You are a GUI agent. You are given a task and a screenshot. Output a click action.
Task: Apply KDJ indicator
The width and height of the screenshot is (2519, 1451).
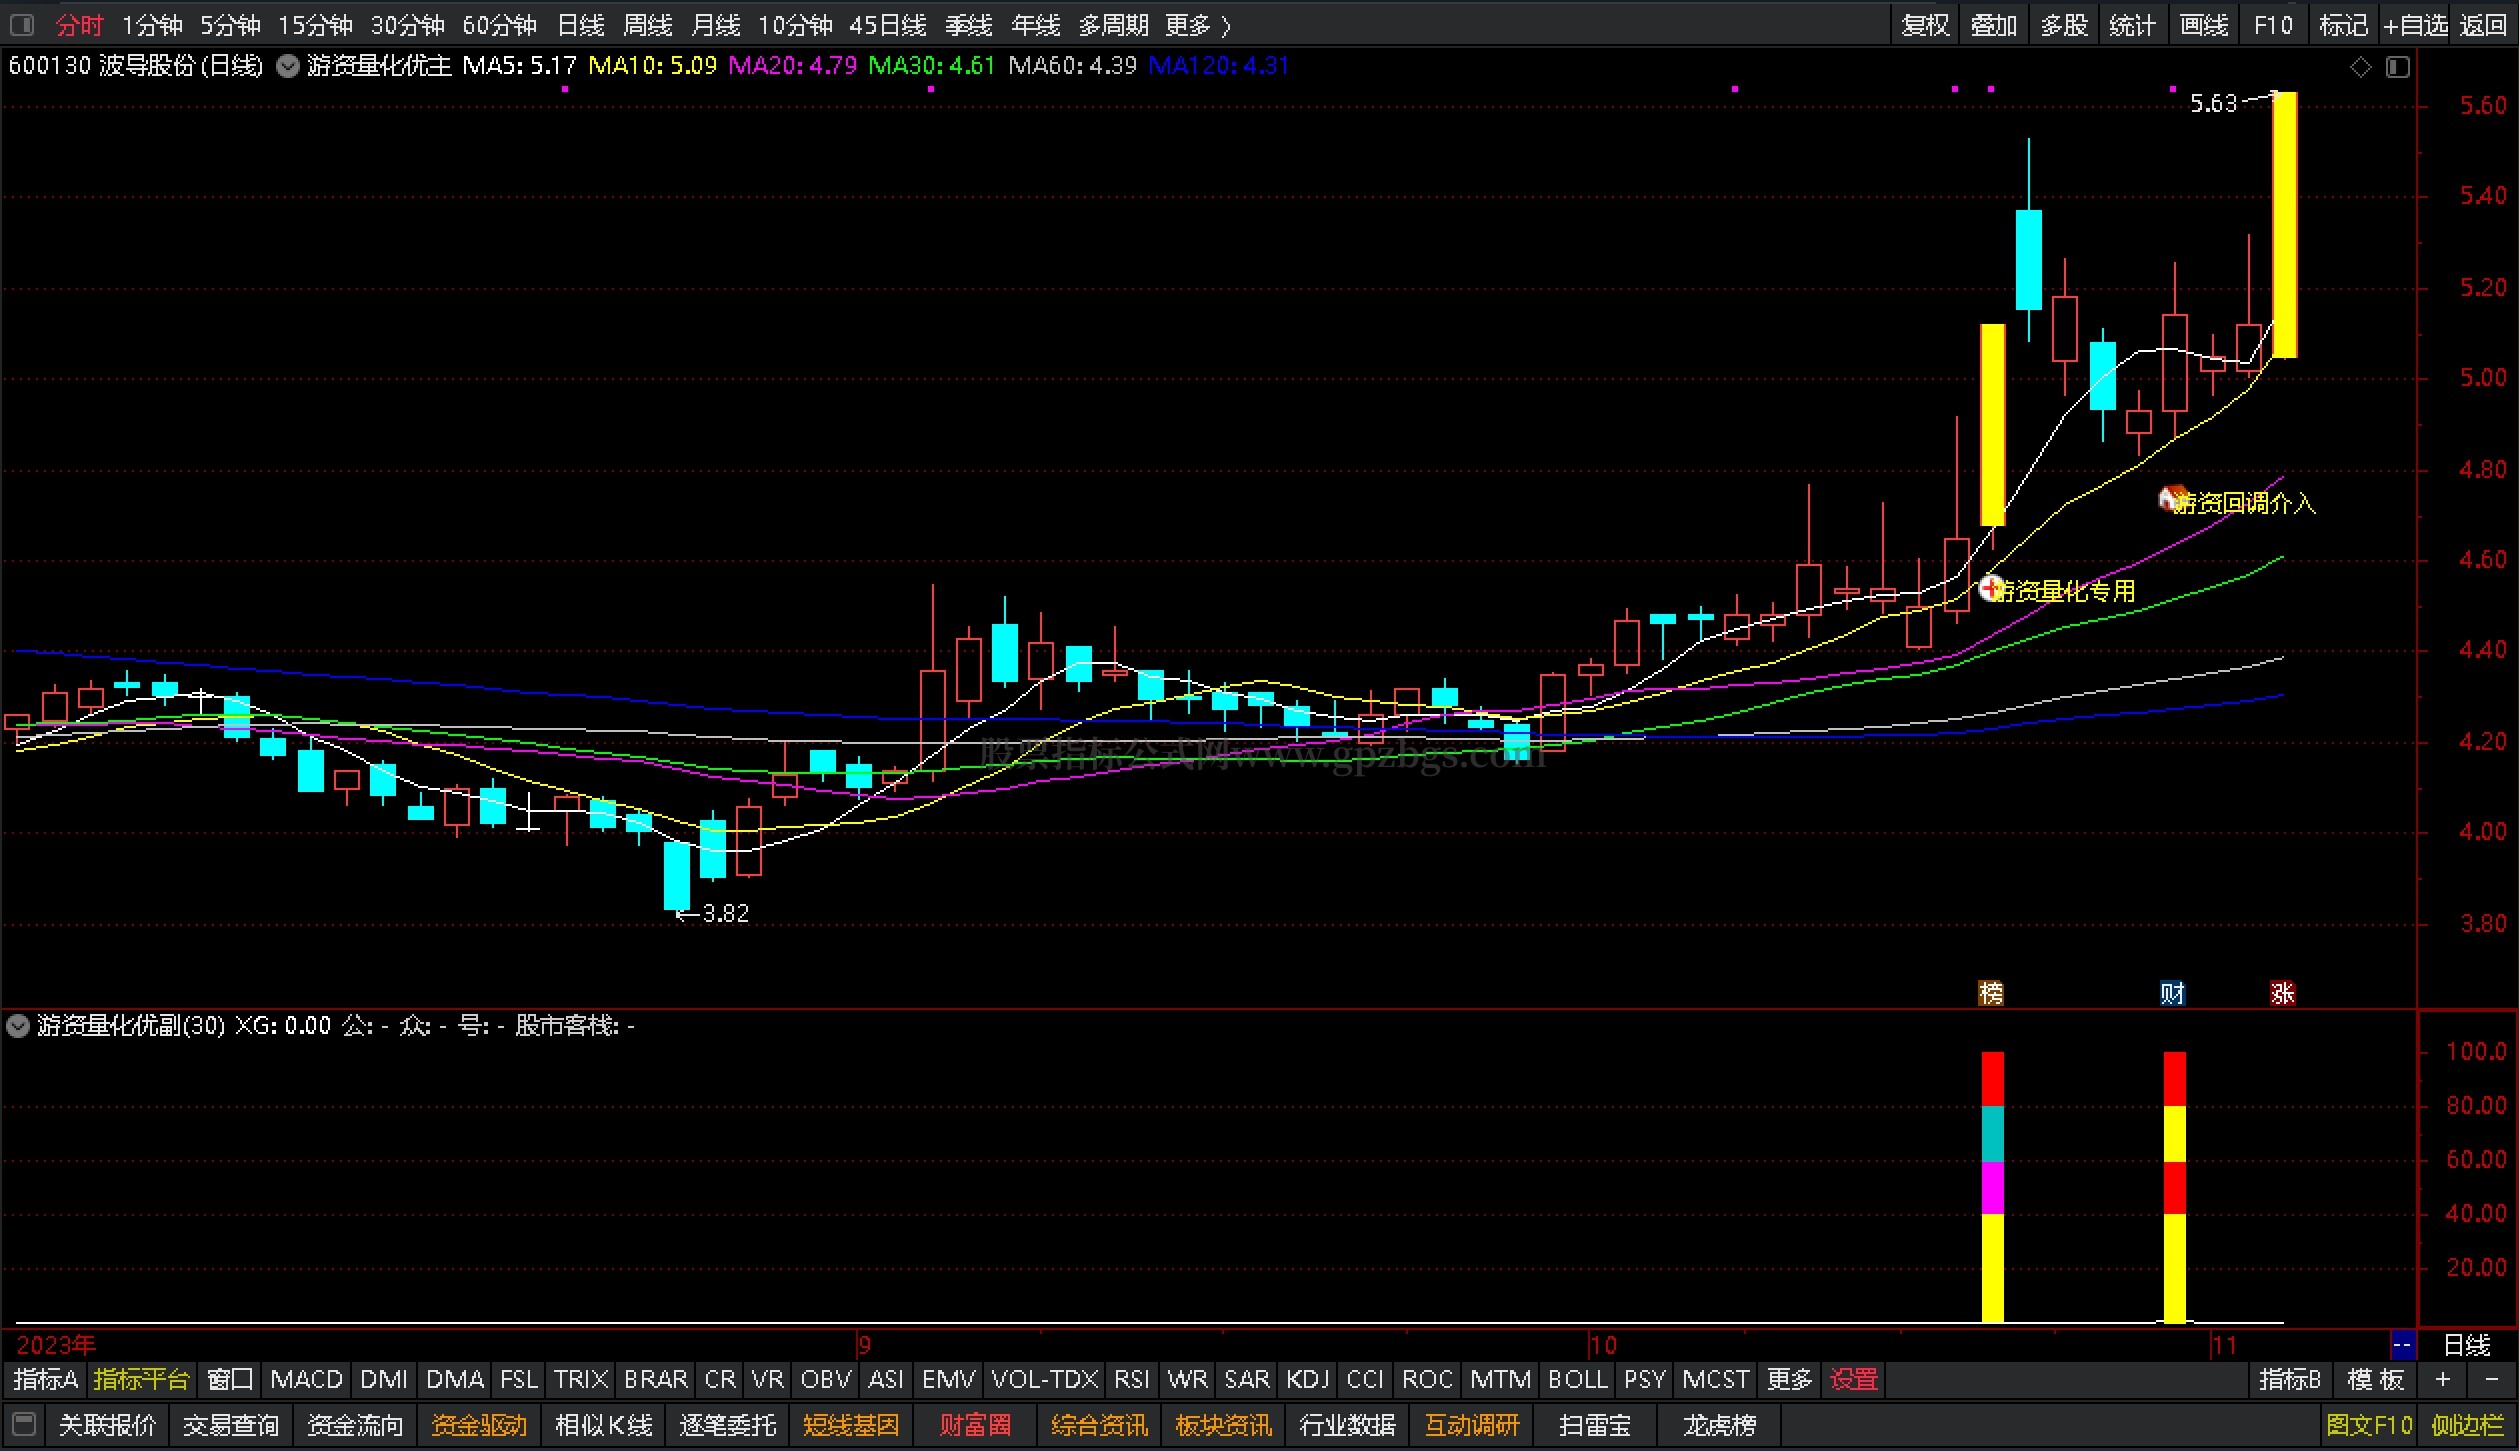[x=1307, y=1380]
